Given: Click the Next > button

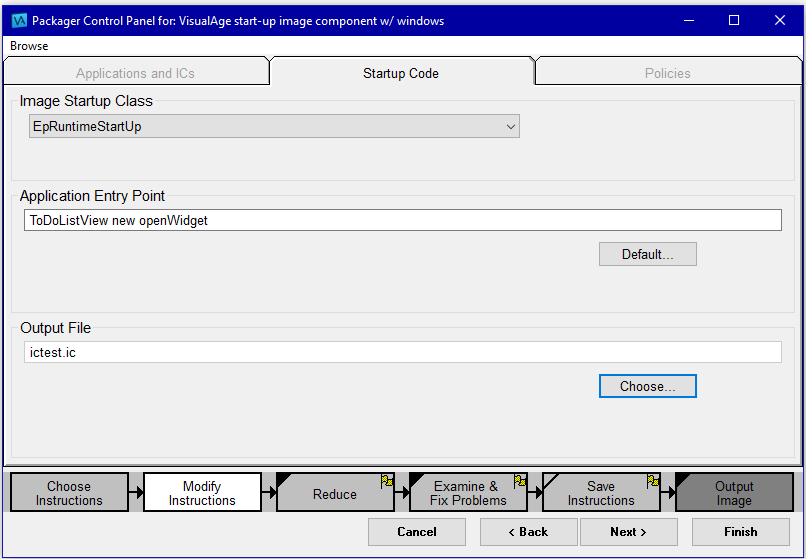Looking at the screenshot, I should (x=629, y=532).
